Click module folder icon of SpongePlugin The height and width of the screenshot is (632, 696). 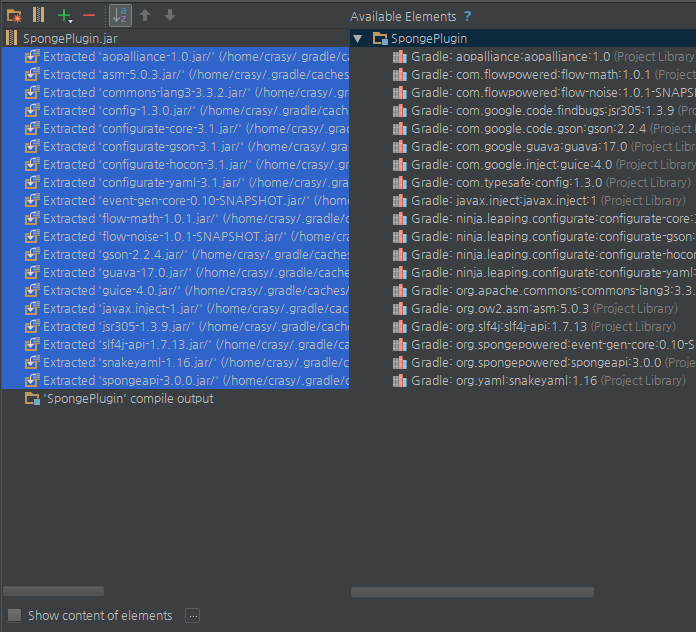click(380, 39)
